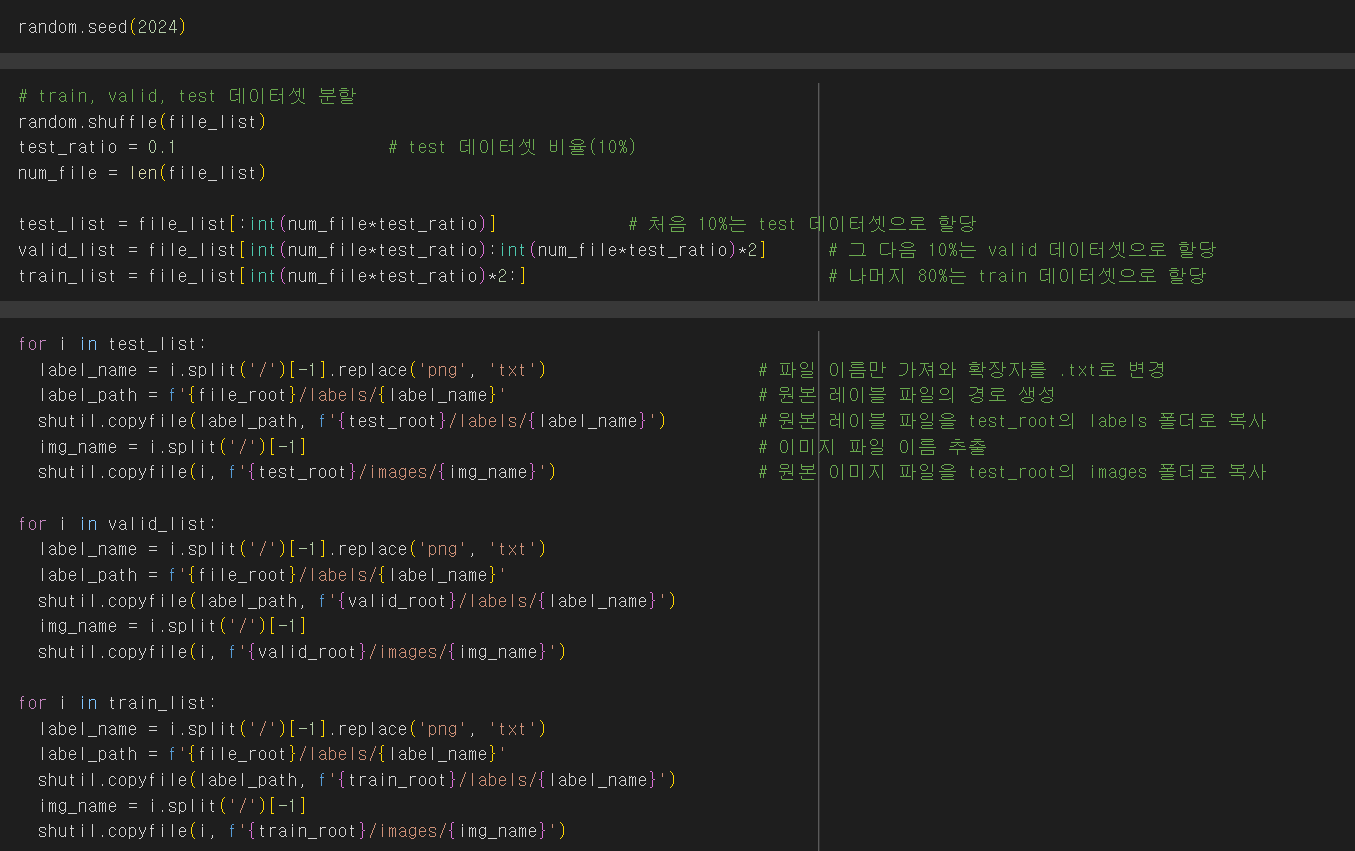1355x851 pixels.
Task: Click the 'test_list = file_list[...]' assignment
Action: [x=257, y=224]
